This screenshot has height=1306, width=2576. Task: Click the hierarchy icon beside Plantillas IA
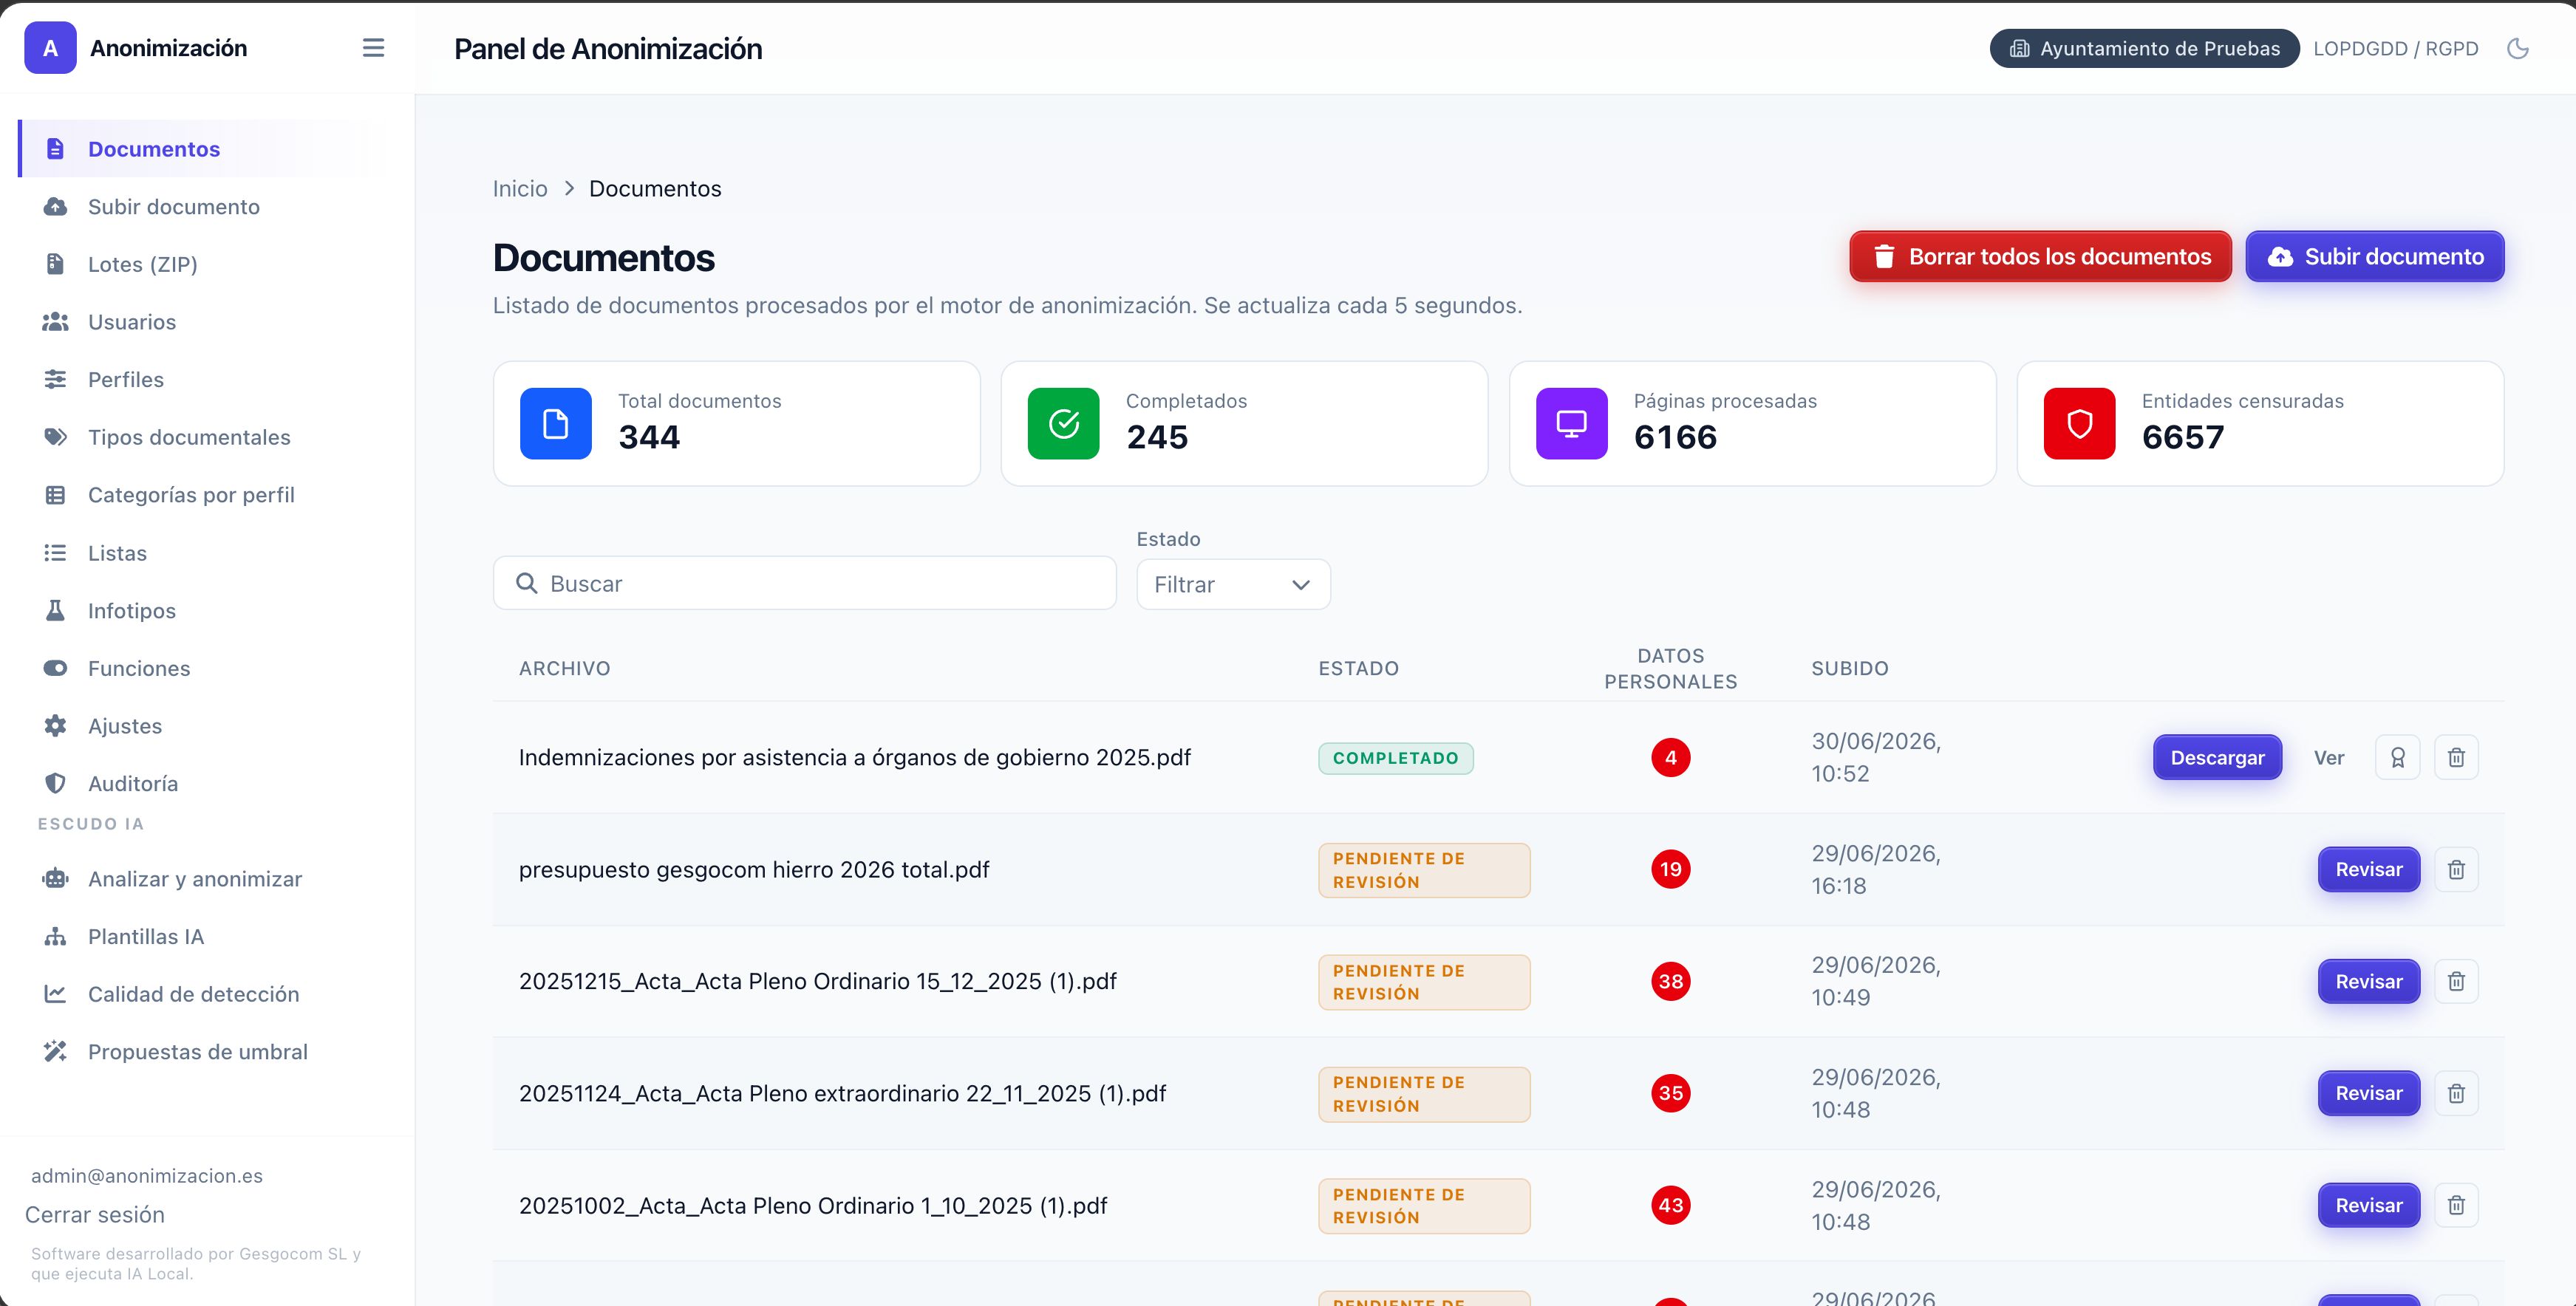click(x=55, y=937)
